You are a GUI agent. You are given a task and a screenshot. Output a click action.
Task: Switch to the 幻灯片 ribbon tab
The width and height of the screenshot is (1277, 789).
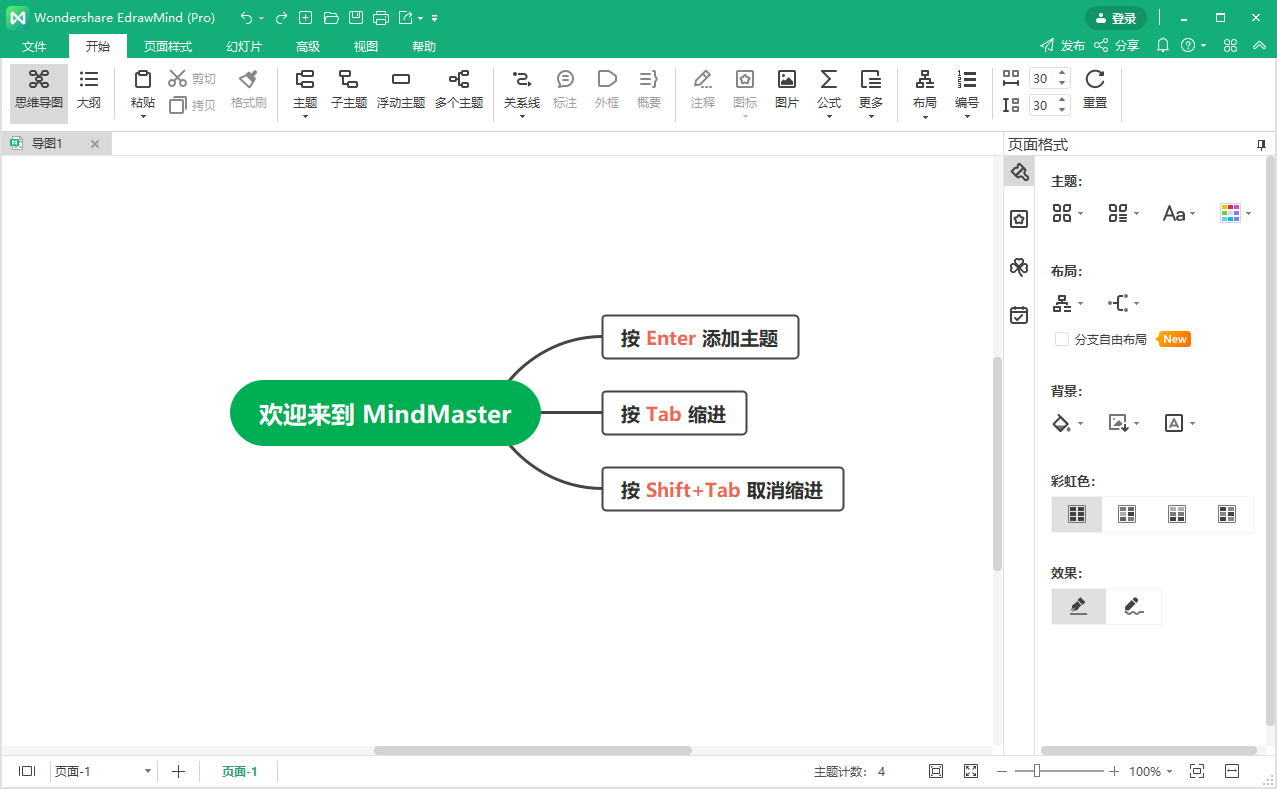(243, 46)
